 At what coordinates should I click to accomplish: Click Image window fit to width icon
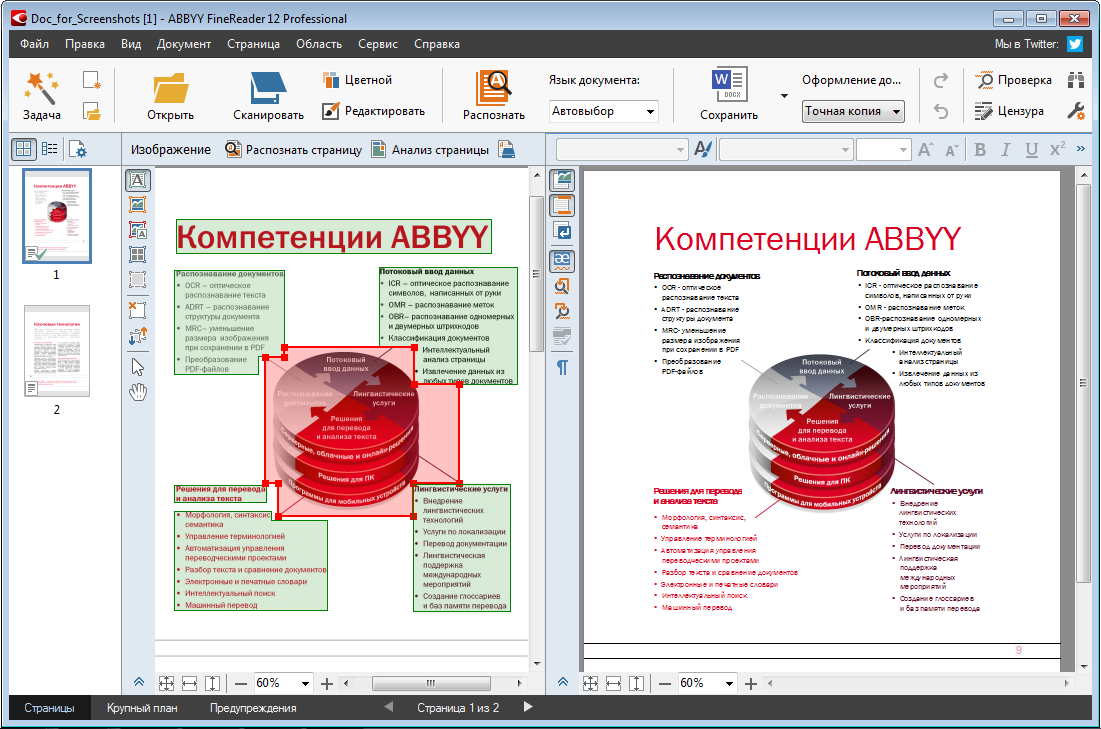coord(190,683)
